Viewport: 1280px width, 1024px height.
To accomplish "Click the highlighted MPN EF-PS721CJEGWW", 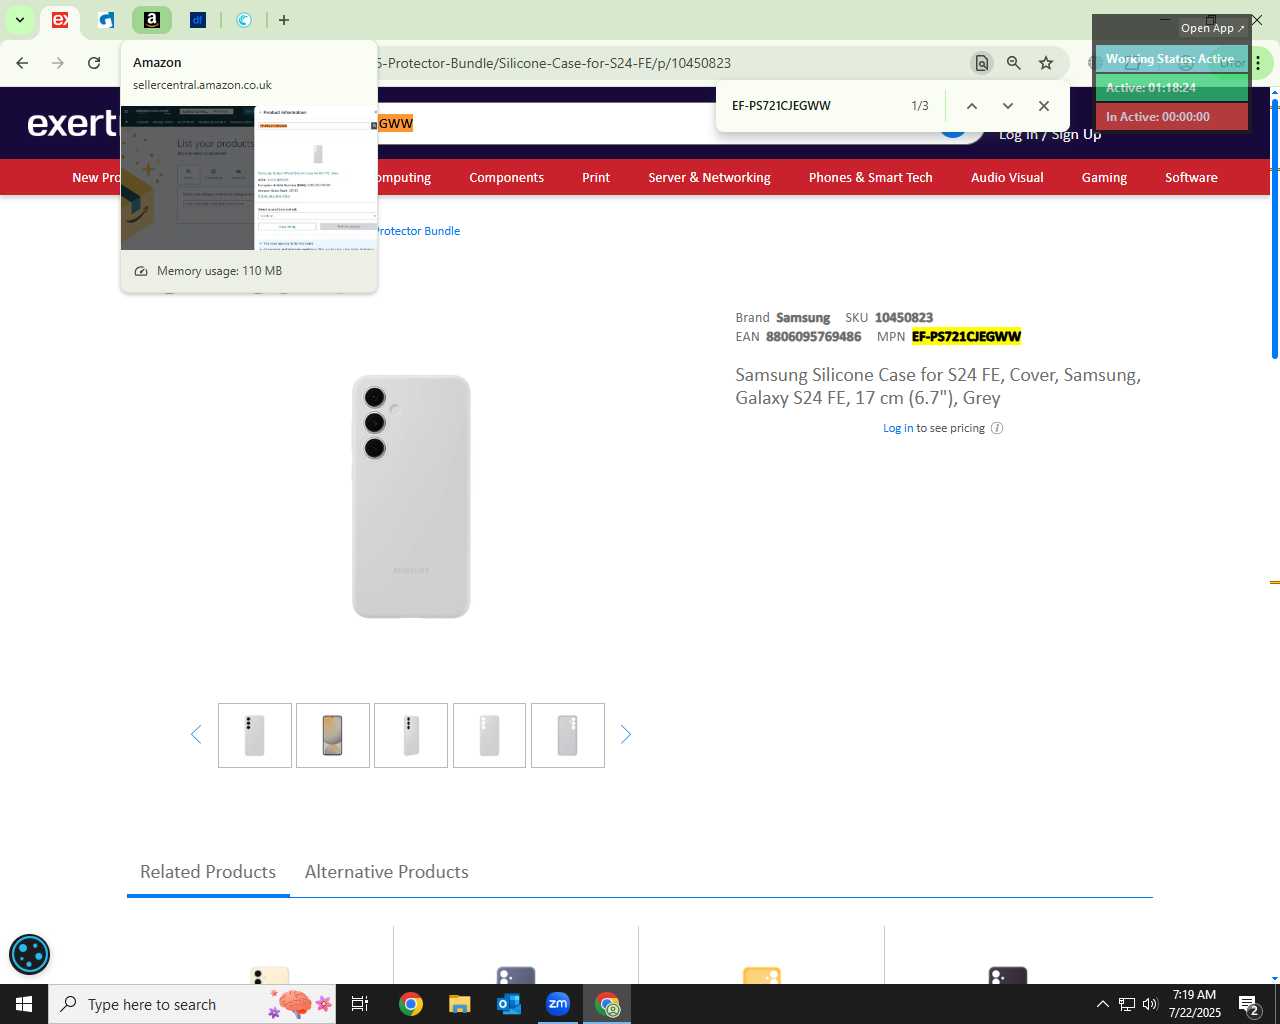I will click(966, 337).
